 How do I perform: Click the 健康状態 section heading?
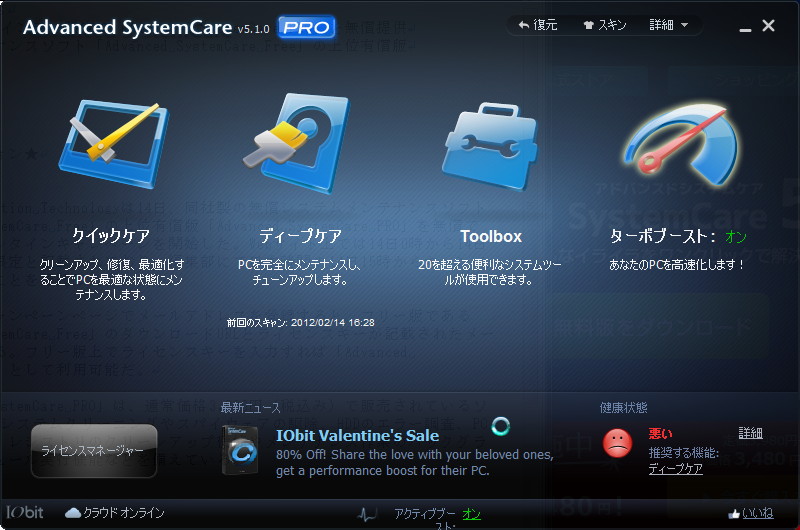coord(623,408)
